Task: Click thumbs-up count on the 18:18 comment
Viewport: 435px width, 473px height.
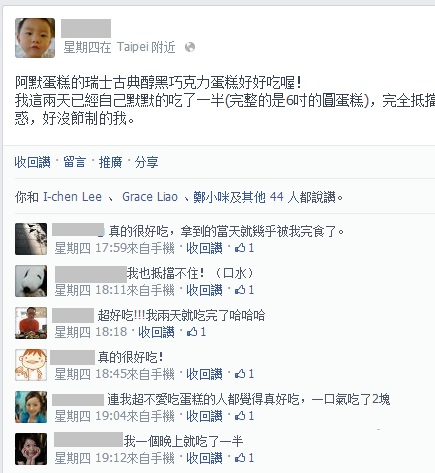Action: (x=197, y=332)
